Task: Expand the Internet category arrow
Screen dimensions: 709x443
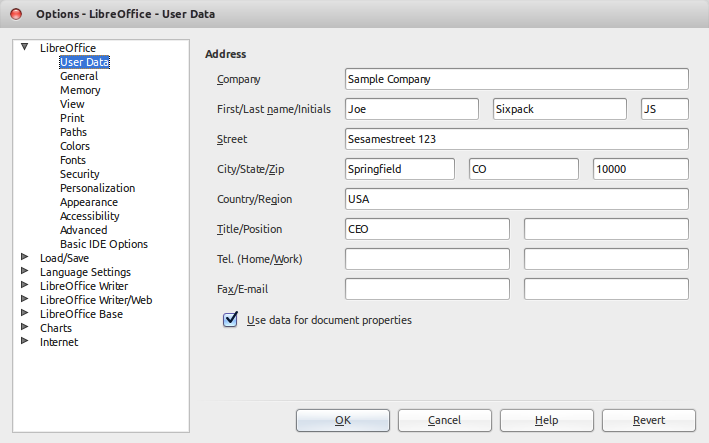Action: coord(25,341)
